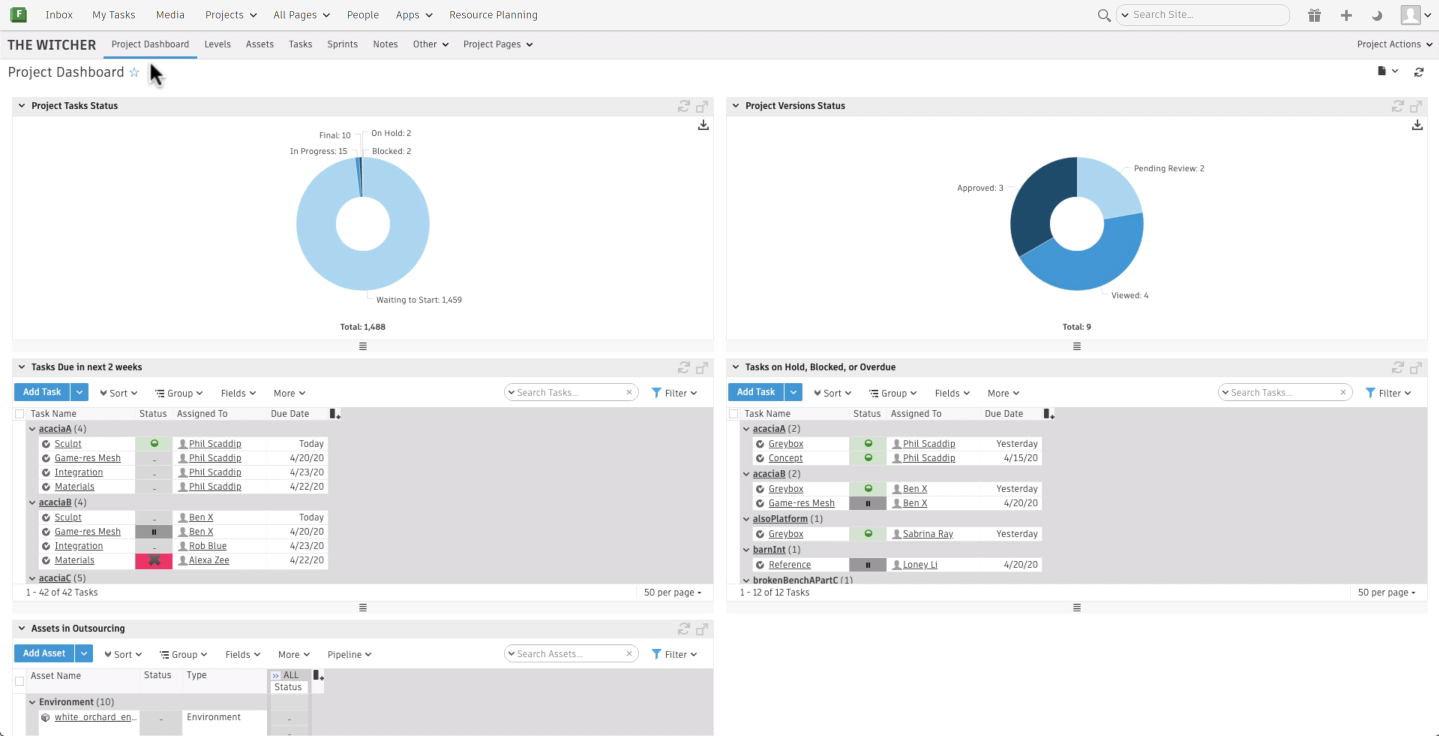
Task: Click the plus create icon in top bar
Action: (1346, 15)
